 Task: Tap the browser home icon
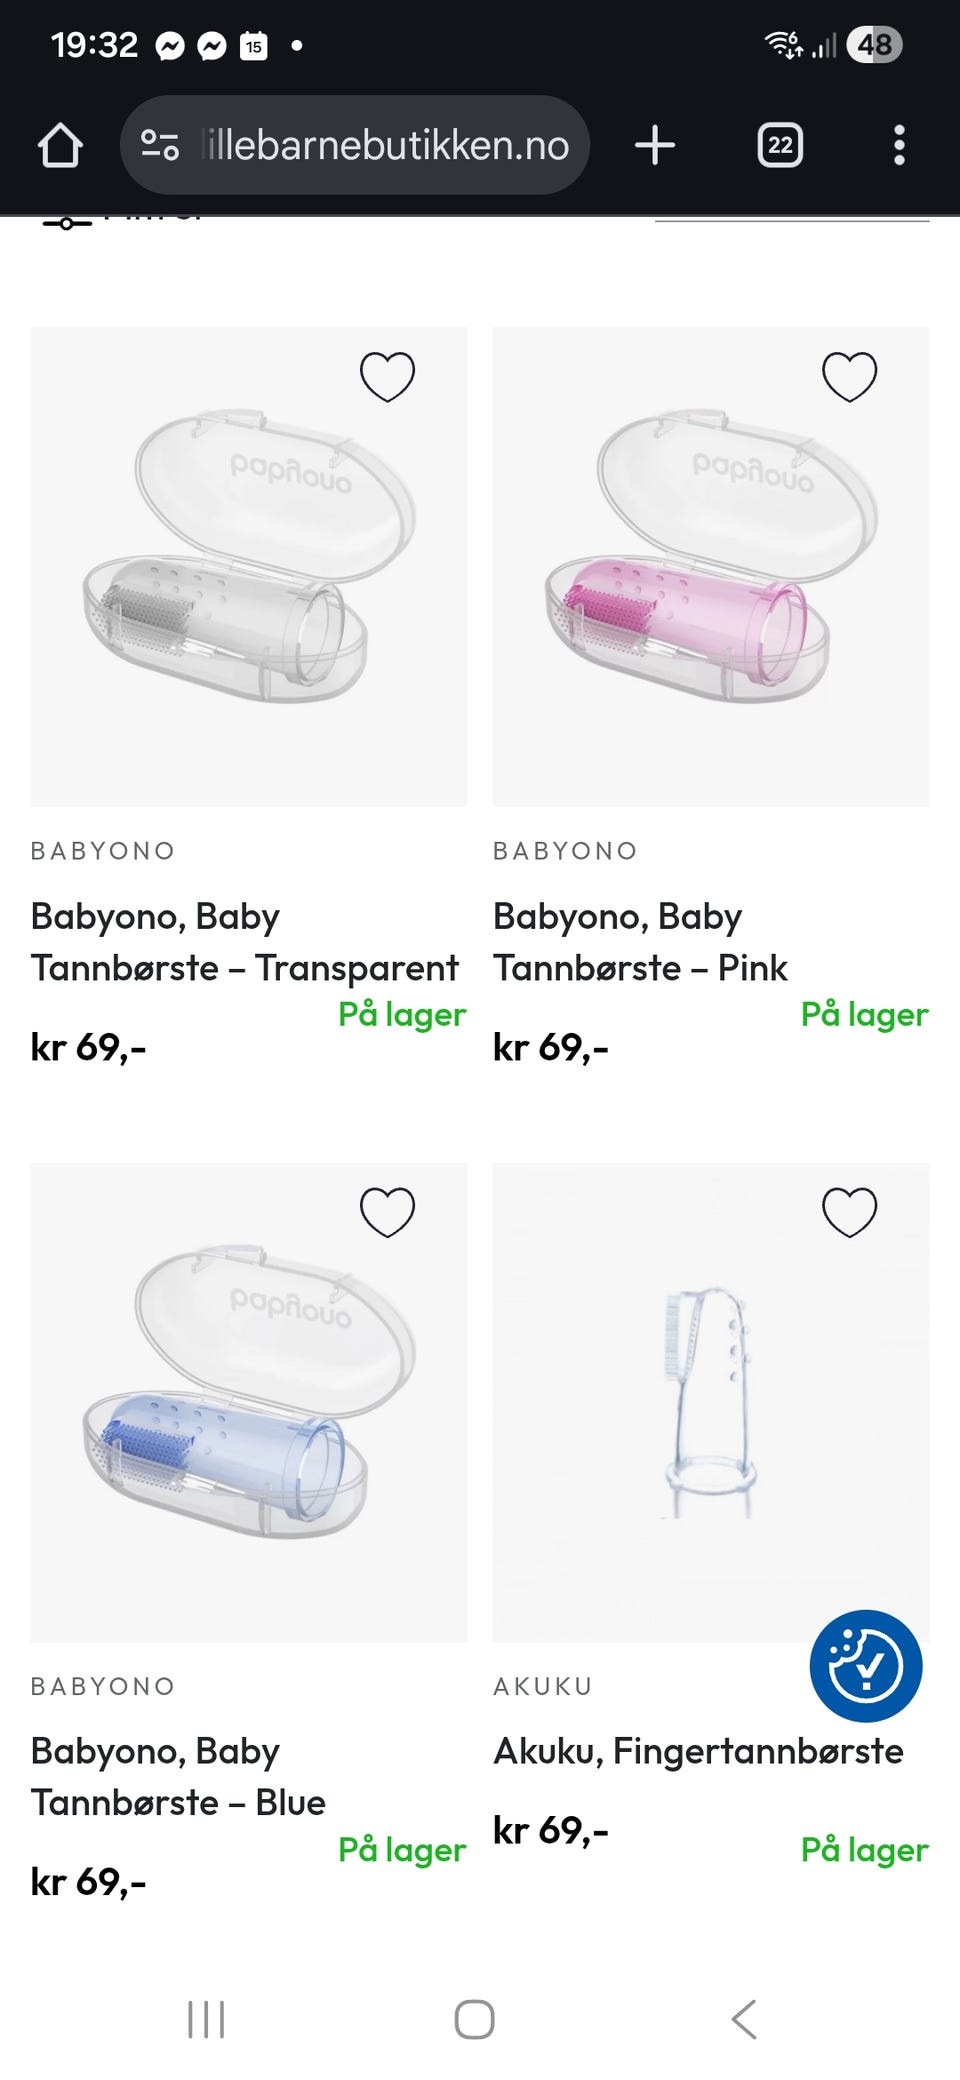60,146
